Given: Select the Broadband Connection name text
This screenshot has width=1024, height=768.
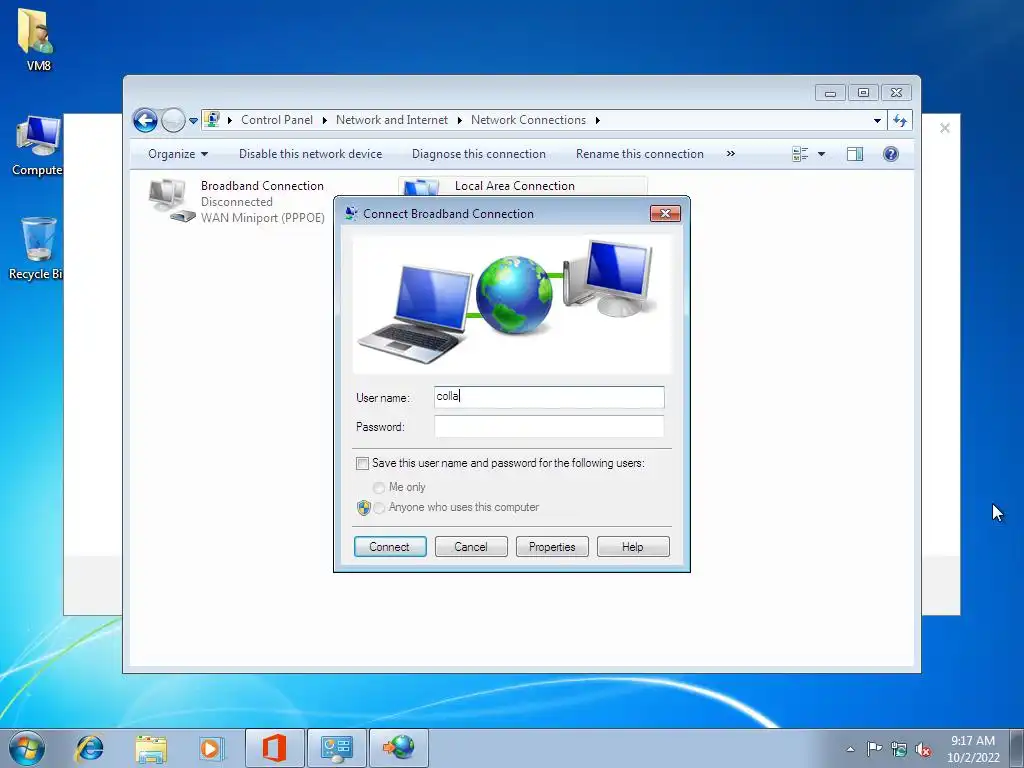Looking at the screenshot, I should pos(262,186).
